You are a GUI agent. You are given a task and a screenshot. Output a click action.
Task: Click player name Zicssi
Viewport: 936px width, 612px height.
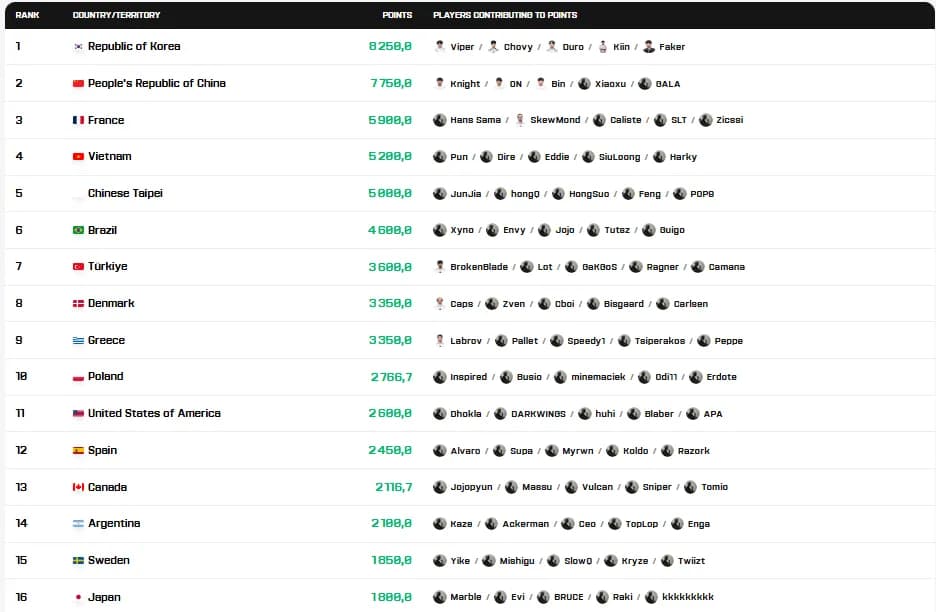(729, 120)
